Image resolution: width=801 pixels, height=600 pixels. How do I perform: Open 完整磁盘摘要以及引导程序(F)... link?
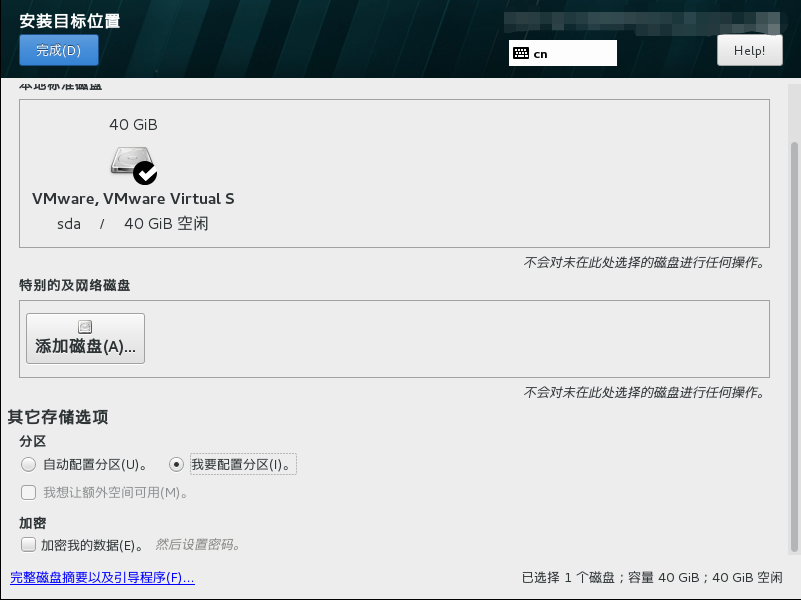[x=102, y=578]
